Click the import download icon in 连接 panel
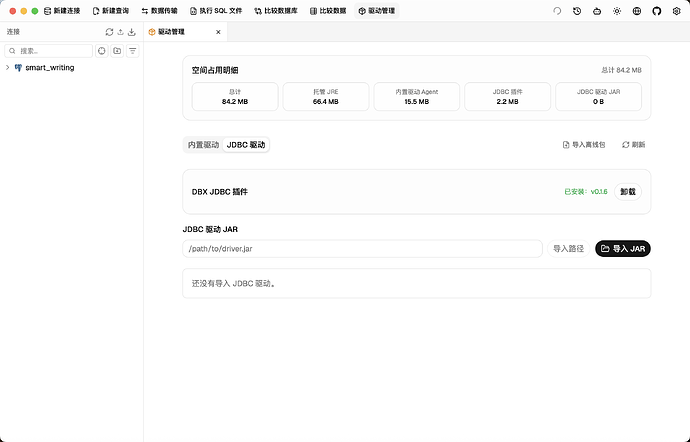 132,32
